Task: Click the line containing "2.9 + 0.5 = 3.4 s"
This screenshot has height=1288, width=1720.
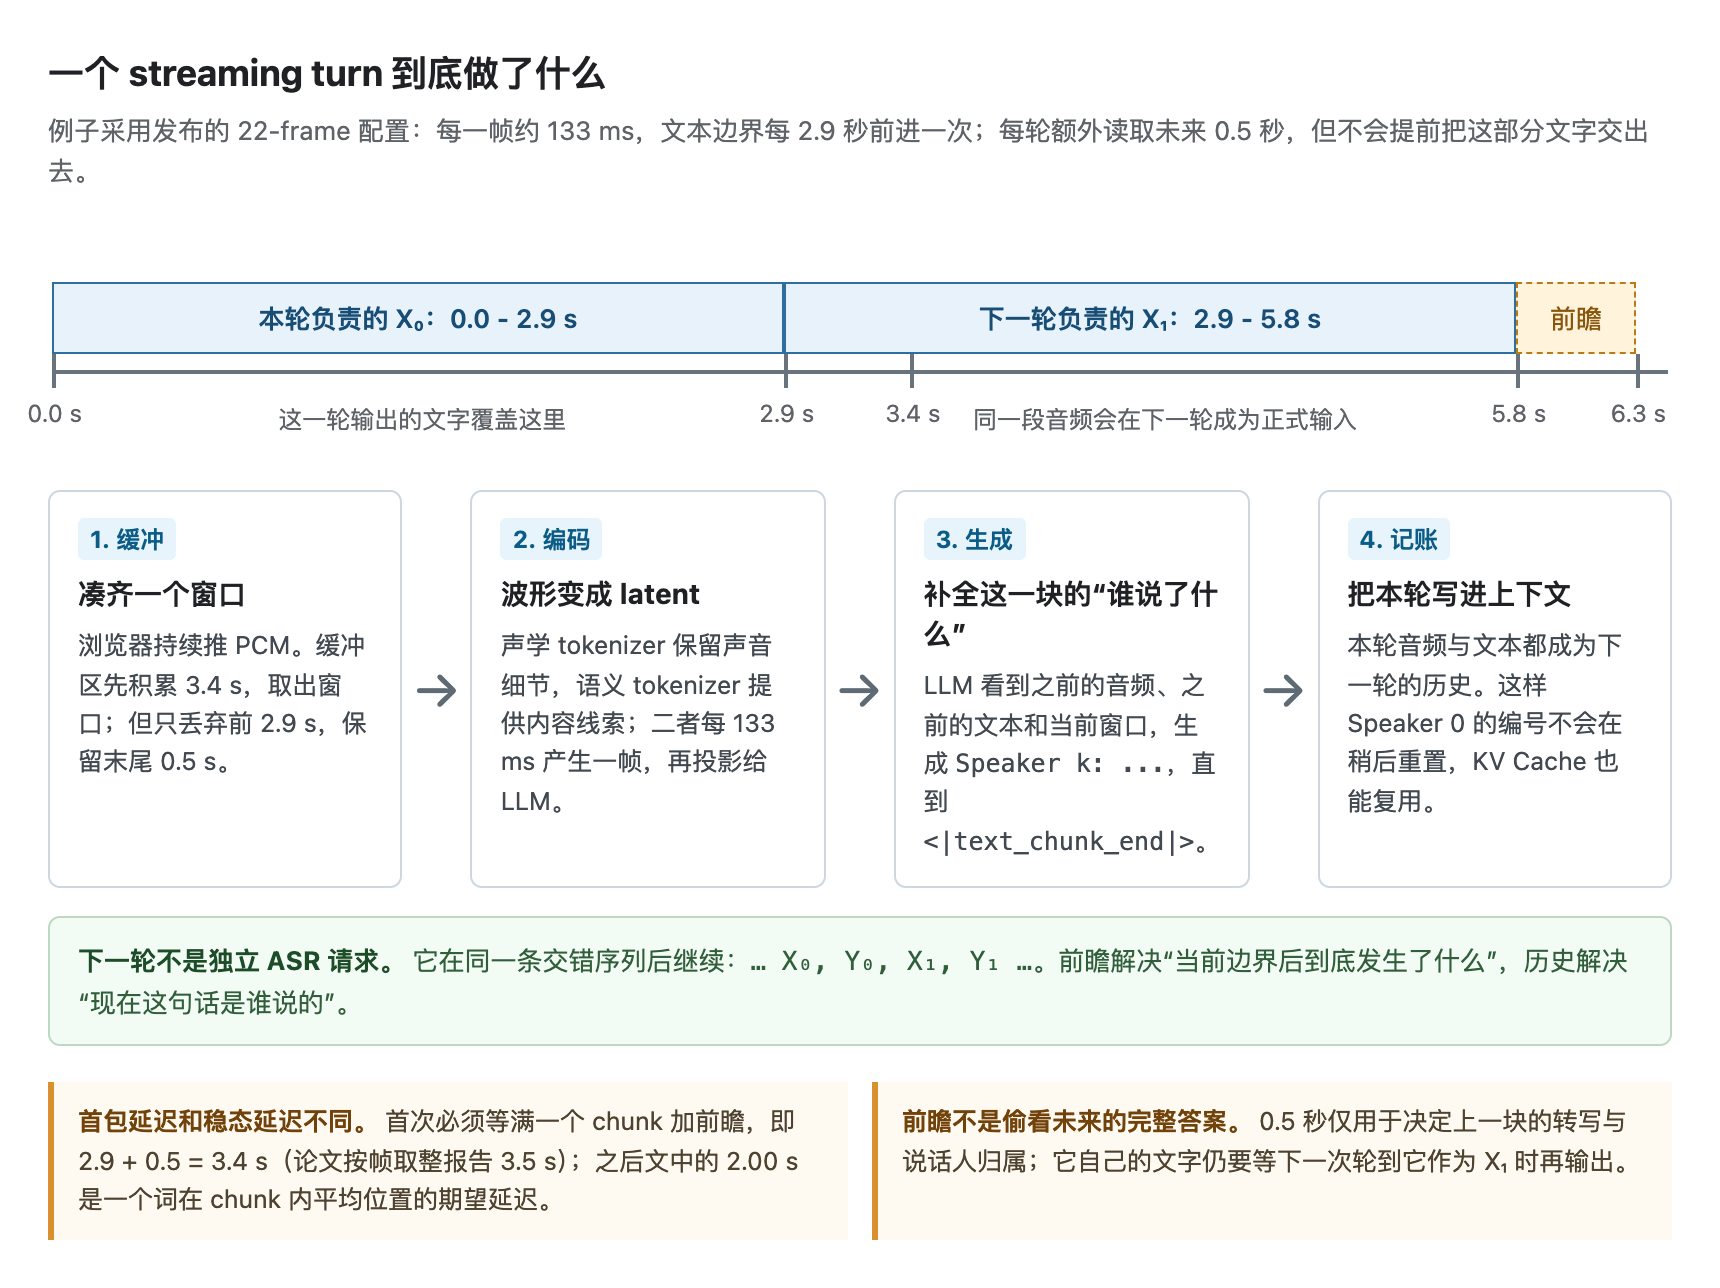Action: pos(439,1161)
